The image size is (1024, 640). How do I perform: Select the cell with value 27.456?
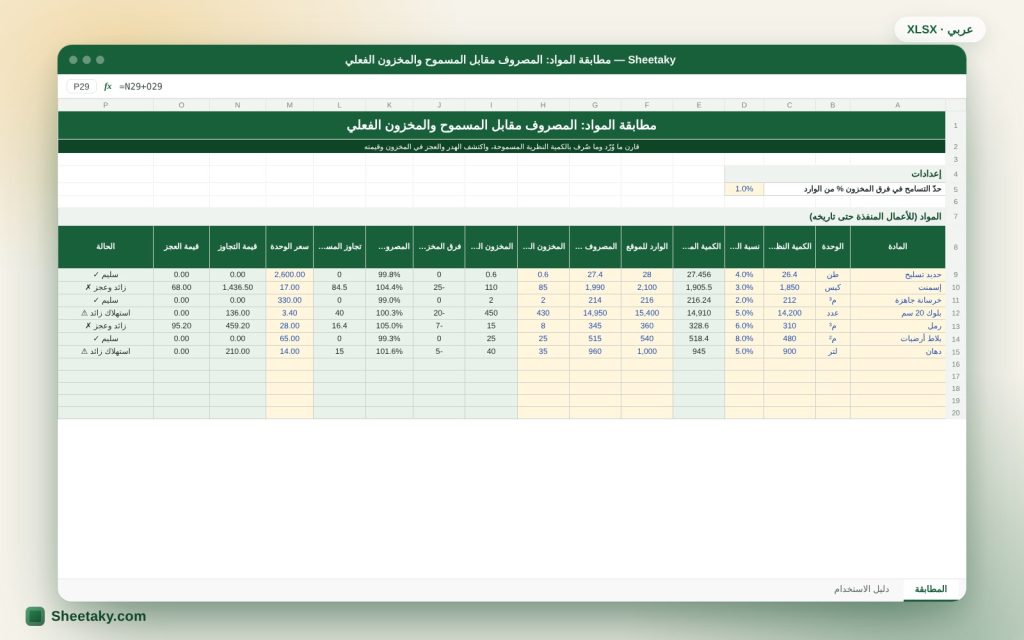click(699, 275)
